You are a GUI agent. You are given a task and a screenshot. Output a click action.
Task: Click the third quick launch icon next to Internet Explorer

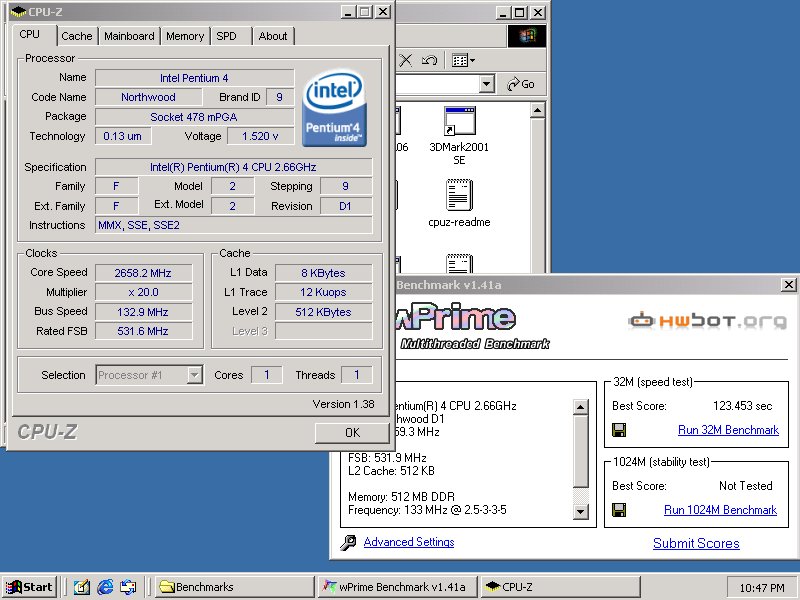(128, 587)
